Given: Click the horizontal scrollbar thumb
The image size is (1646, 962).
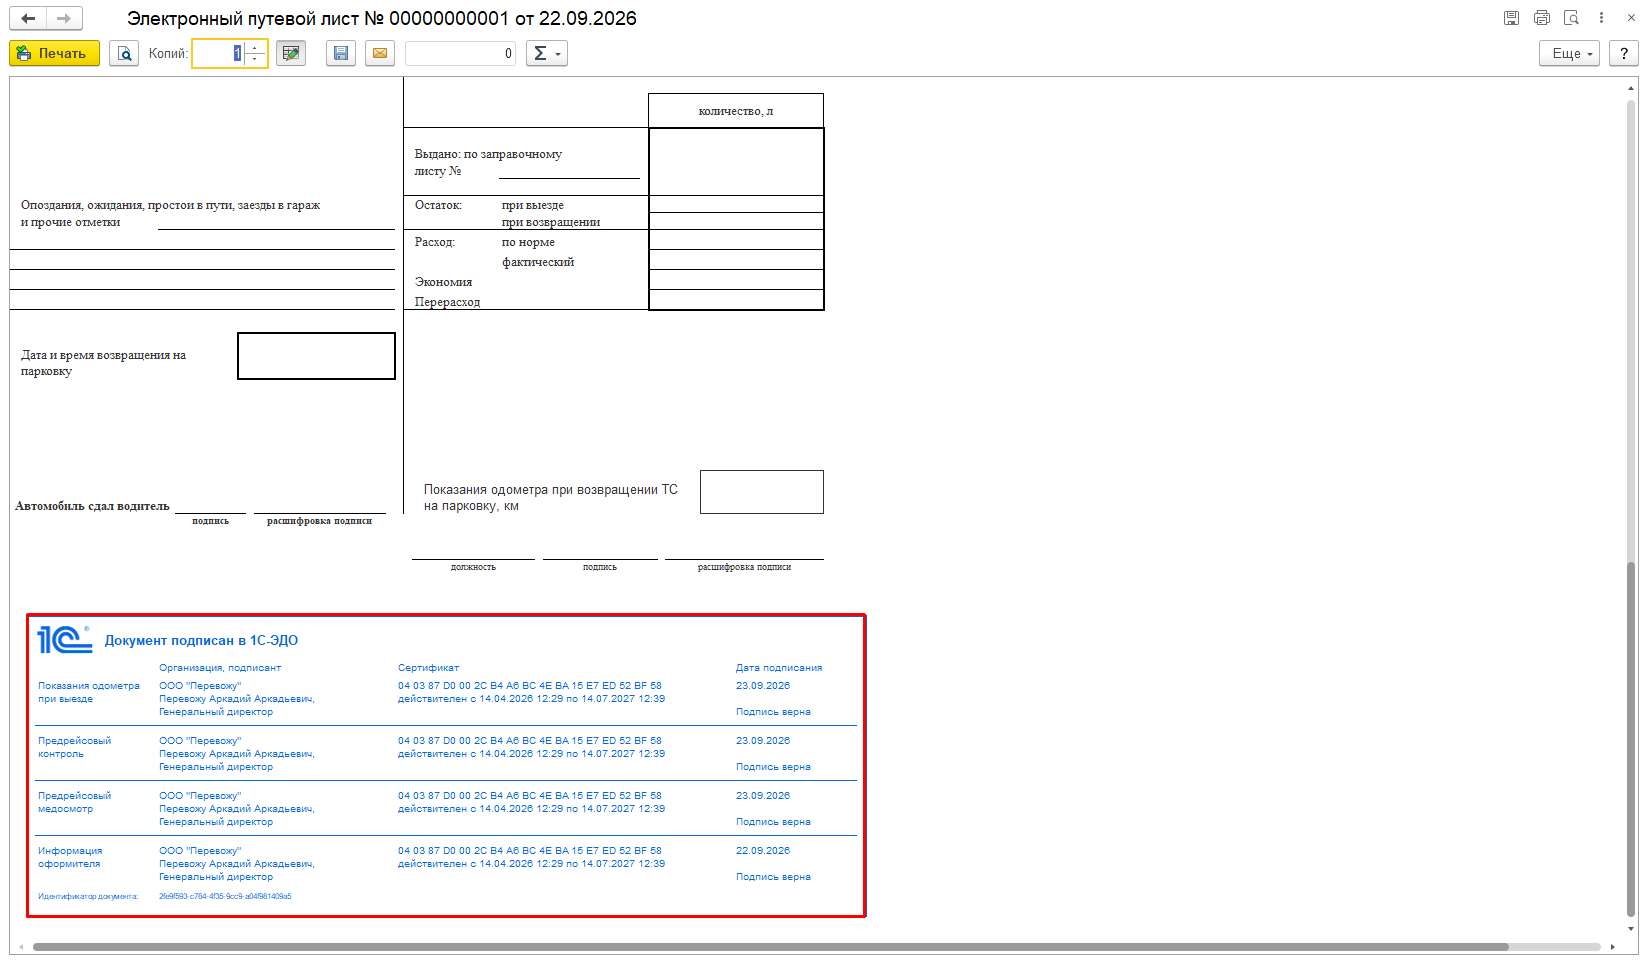Looking at the screenshot, I should tap(770, 947).
